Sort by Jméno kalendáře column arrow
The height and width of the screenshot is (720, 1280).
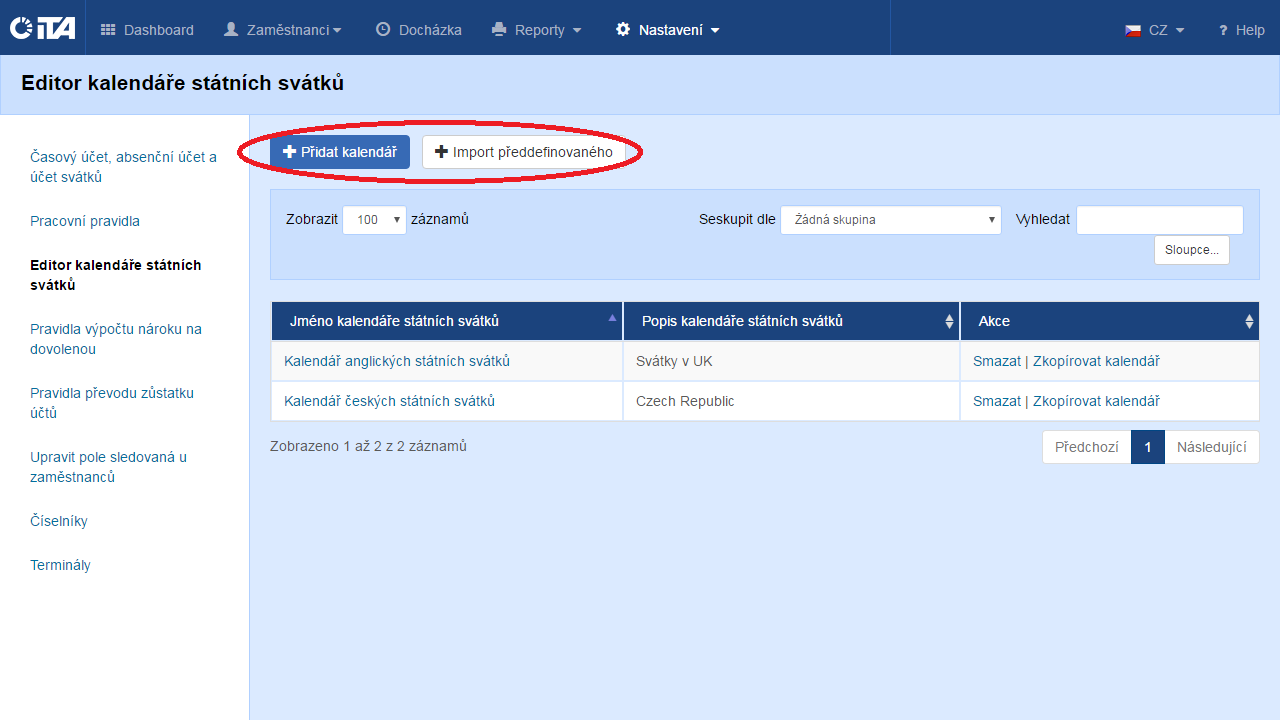[x=612, y=318]
